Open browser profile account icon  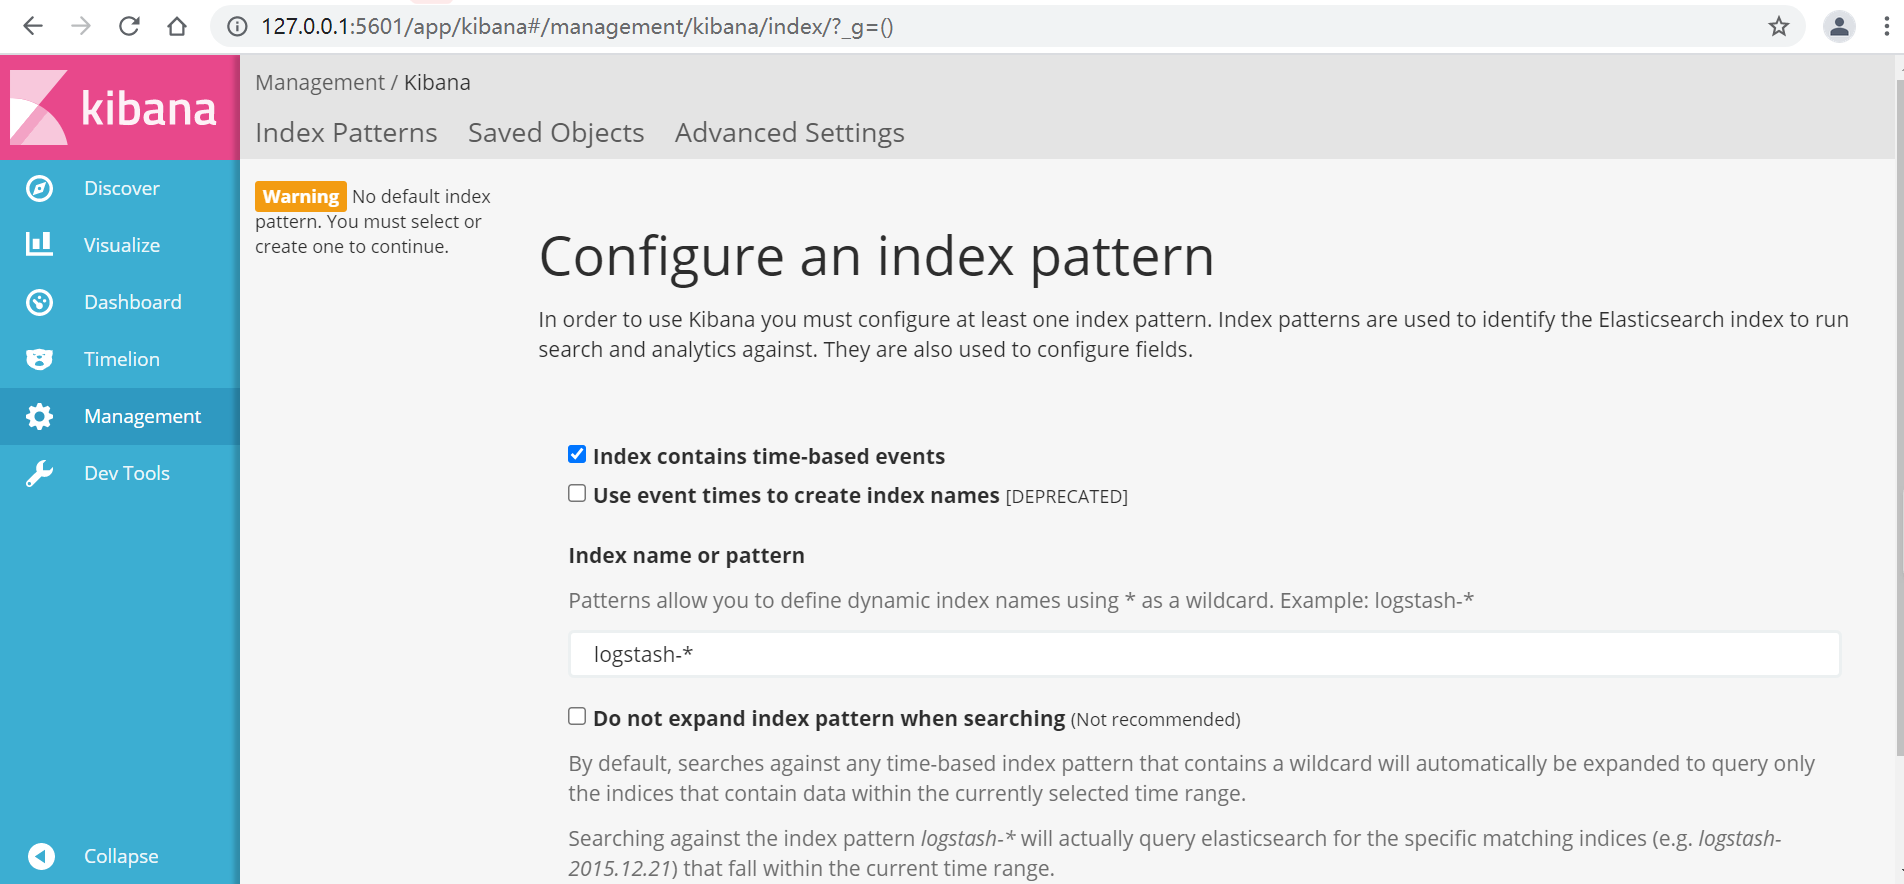click(1839, 27)
